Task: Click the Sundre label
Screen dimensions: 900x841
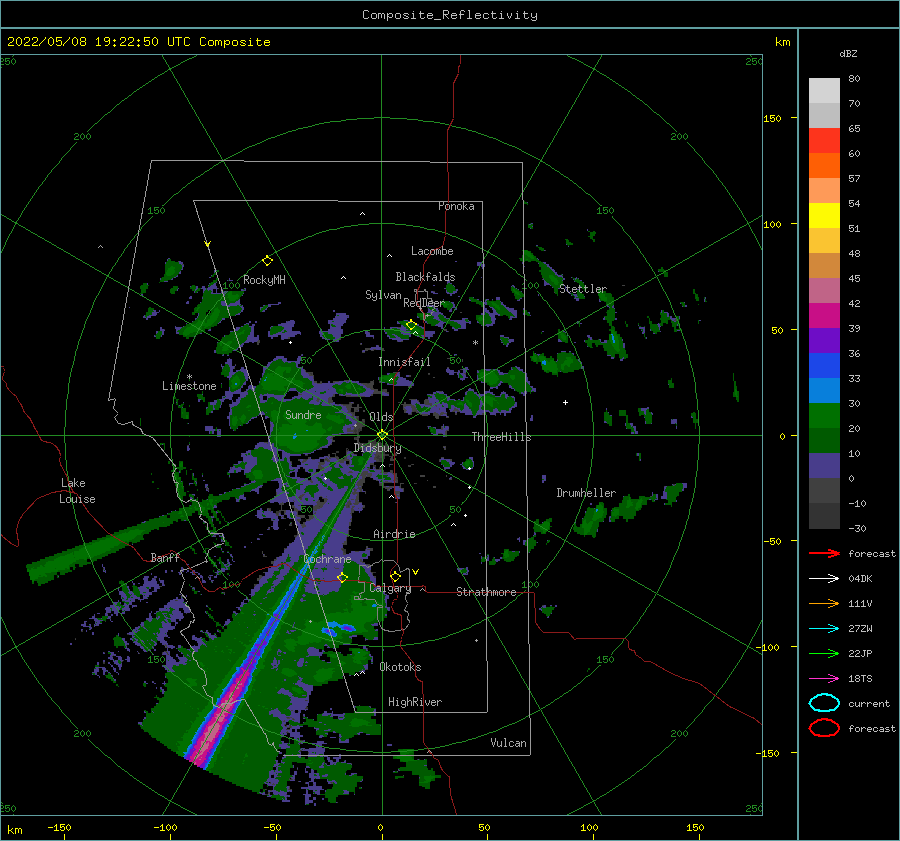Action: tap(303, 415)
